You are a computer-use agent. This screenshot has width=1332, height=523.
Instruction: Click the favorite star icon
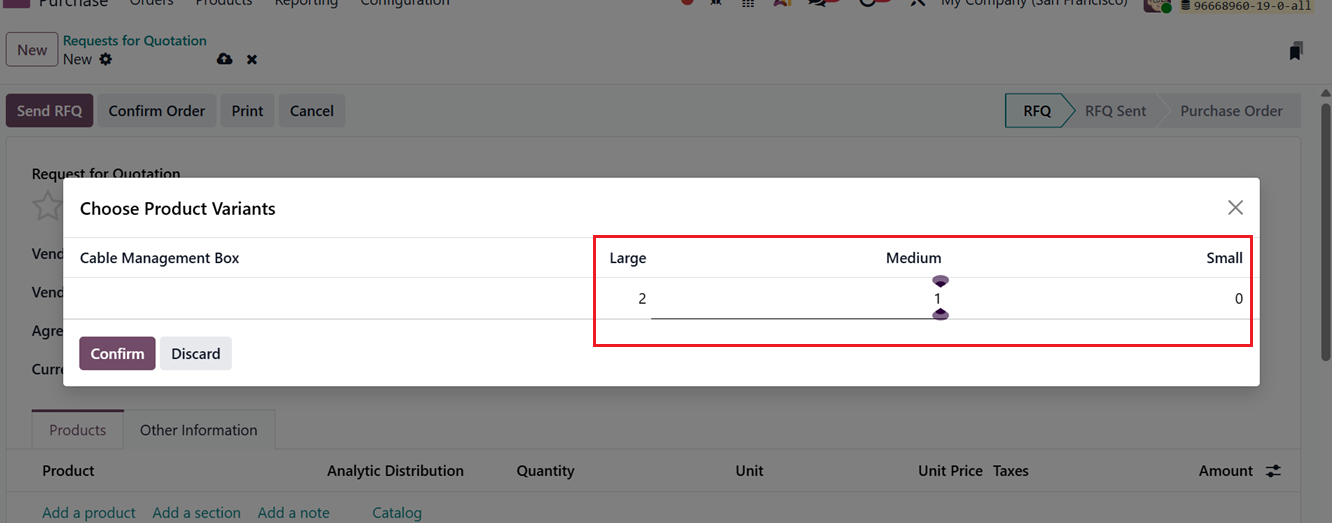tap(47, 206)
